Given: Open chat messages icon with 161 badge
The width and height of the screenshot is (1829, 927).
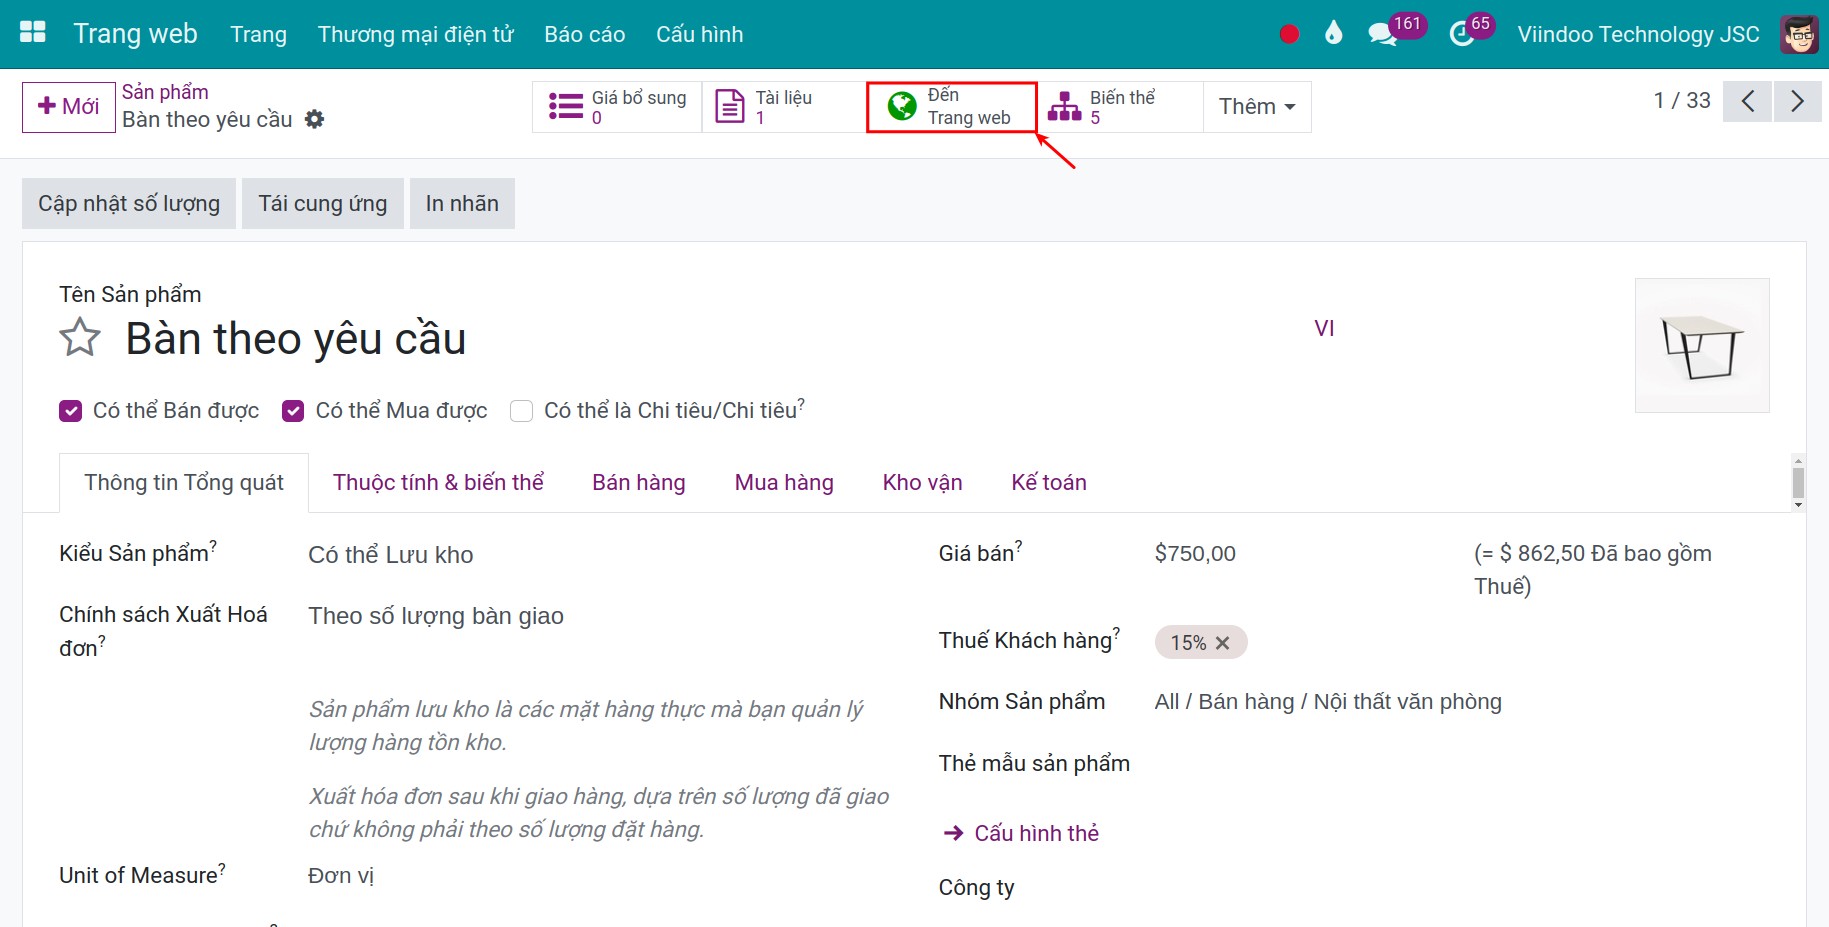Looking at the screenshot, I should (x=1383, y=34).
